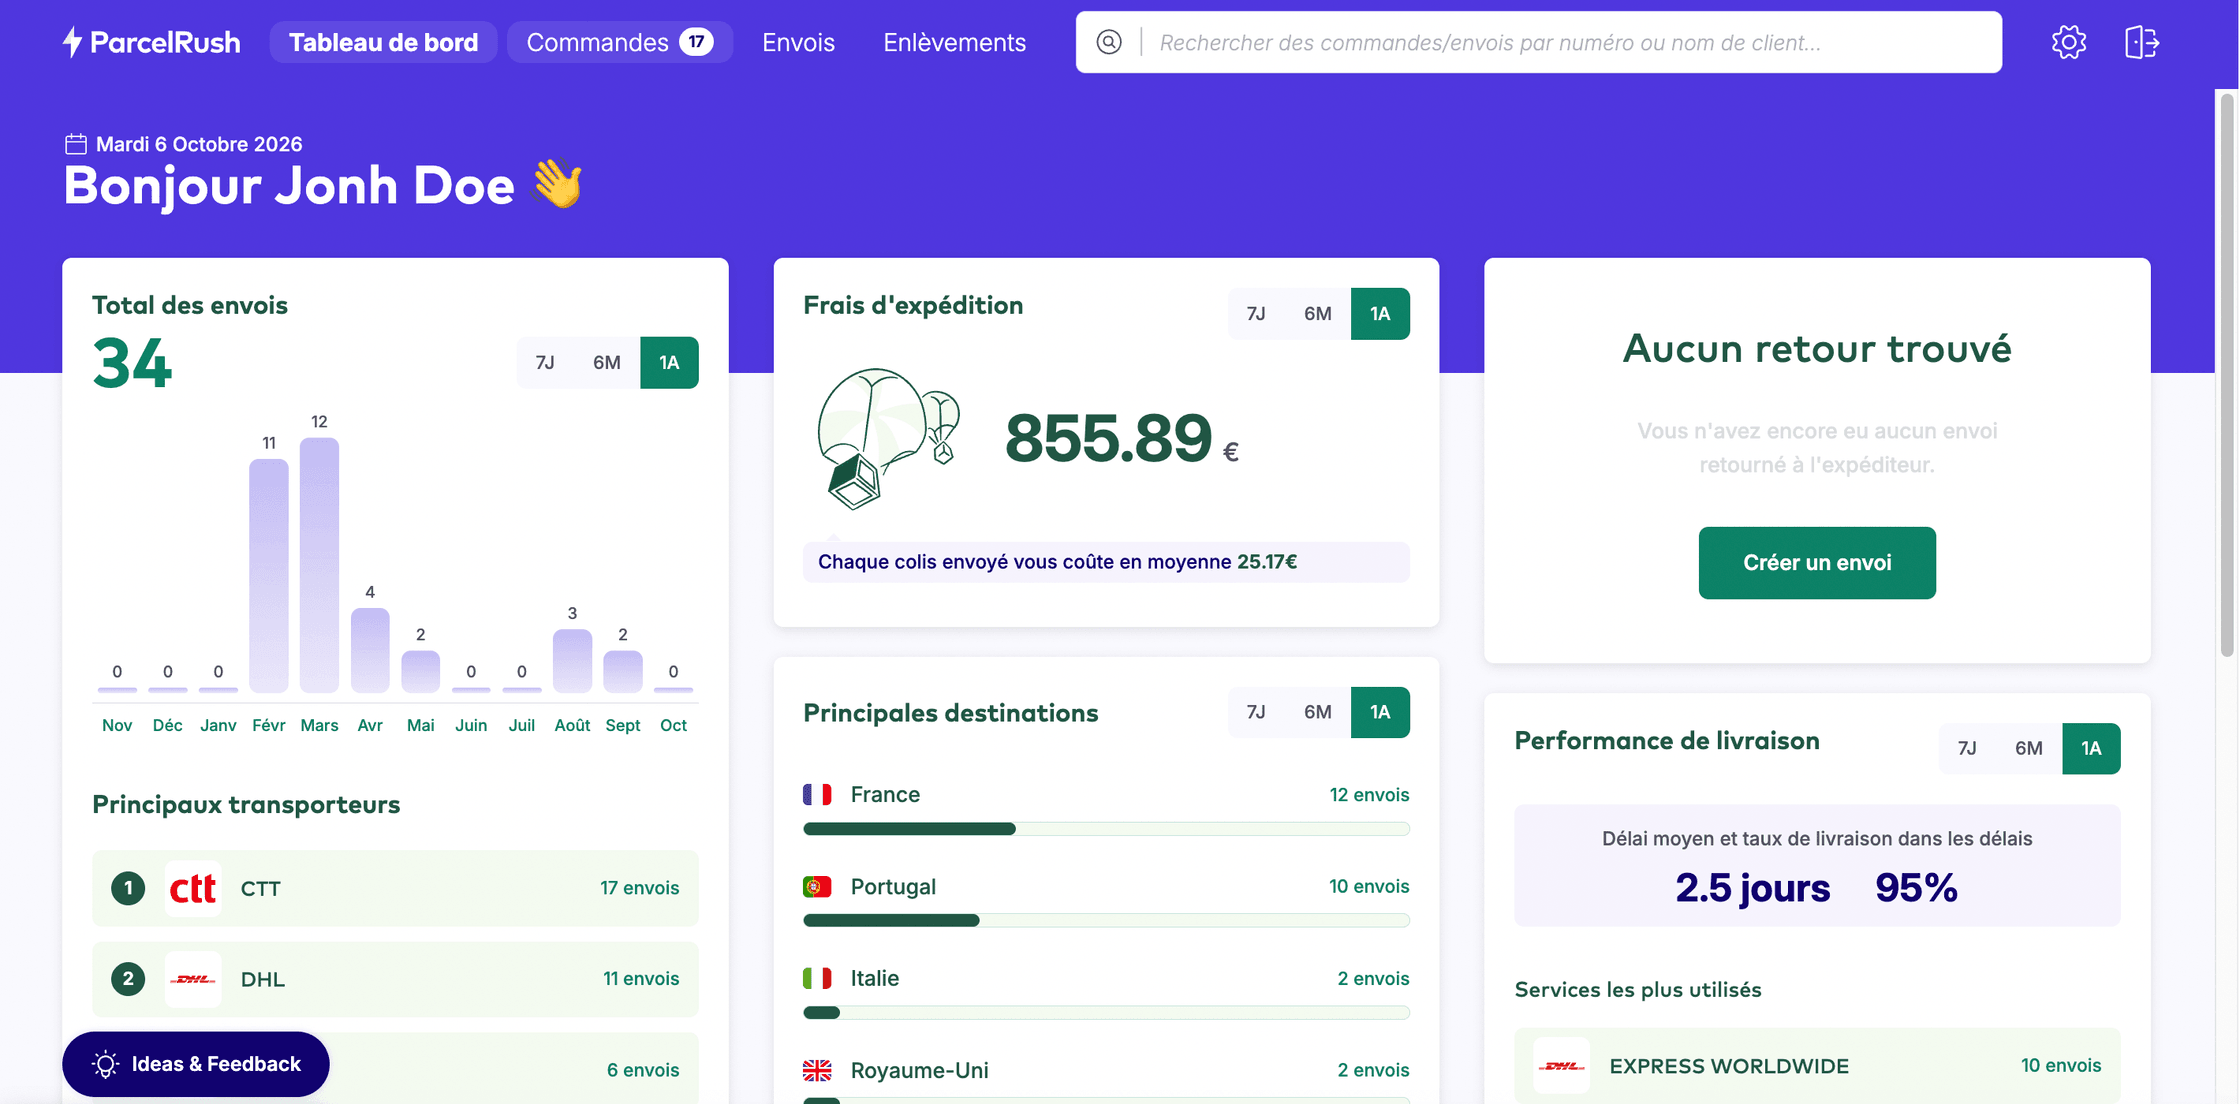Screen dimensions: 2240x1104
Task: Click the lightbulb icon in Ideas & Feedback
Action: pyautogui.click(x=106, y=1064)
